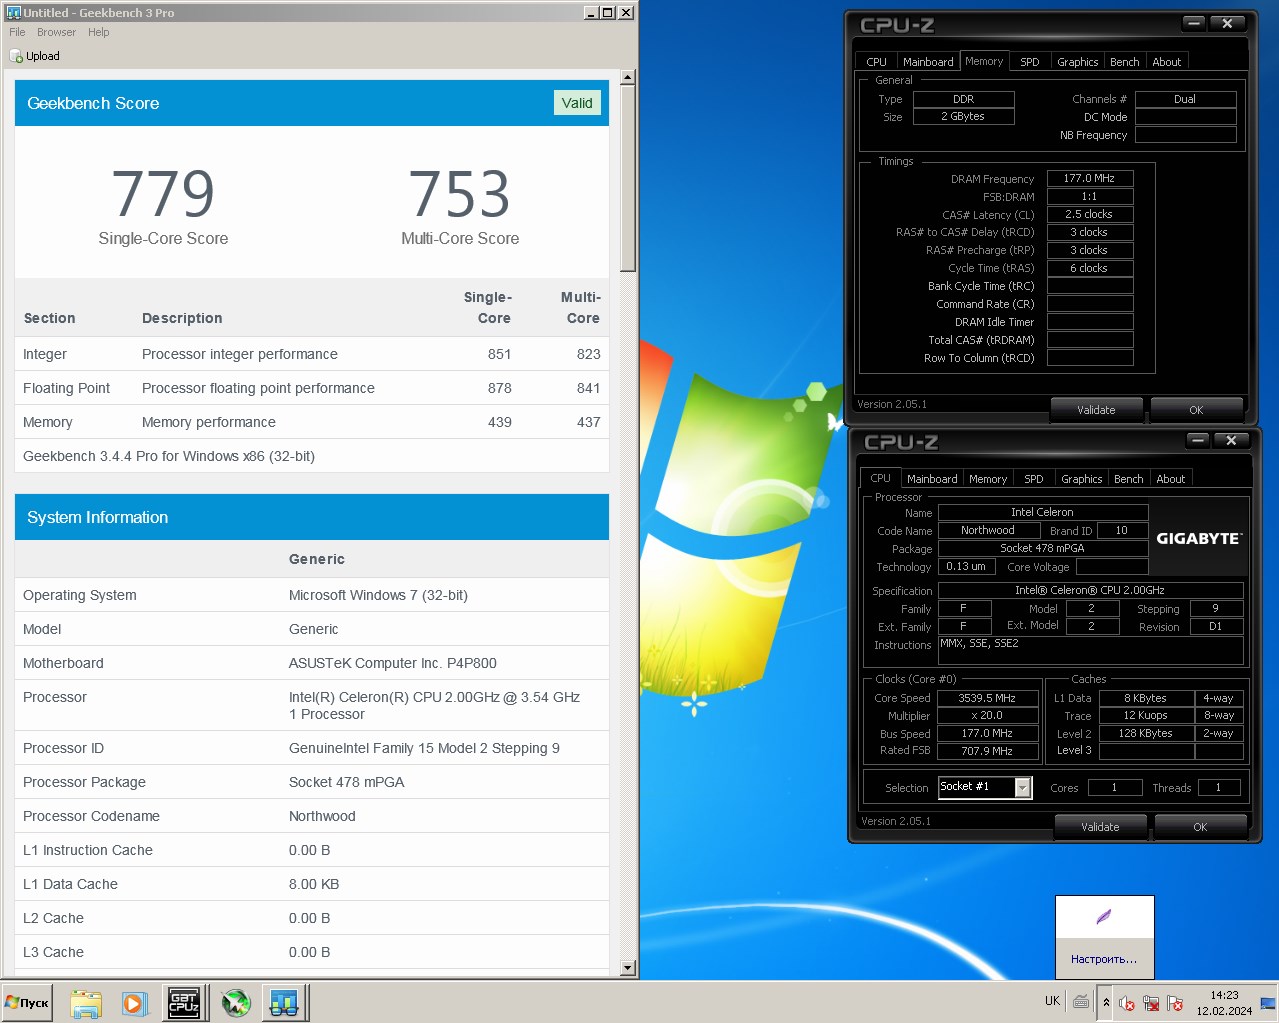Click the Memory performance row

click(x=312, y=422)
